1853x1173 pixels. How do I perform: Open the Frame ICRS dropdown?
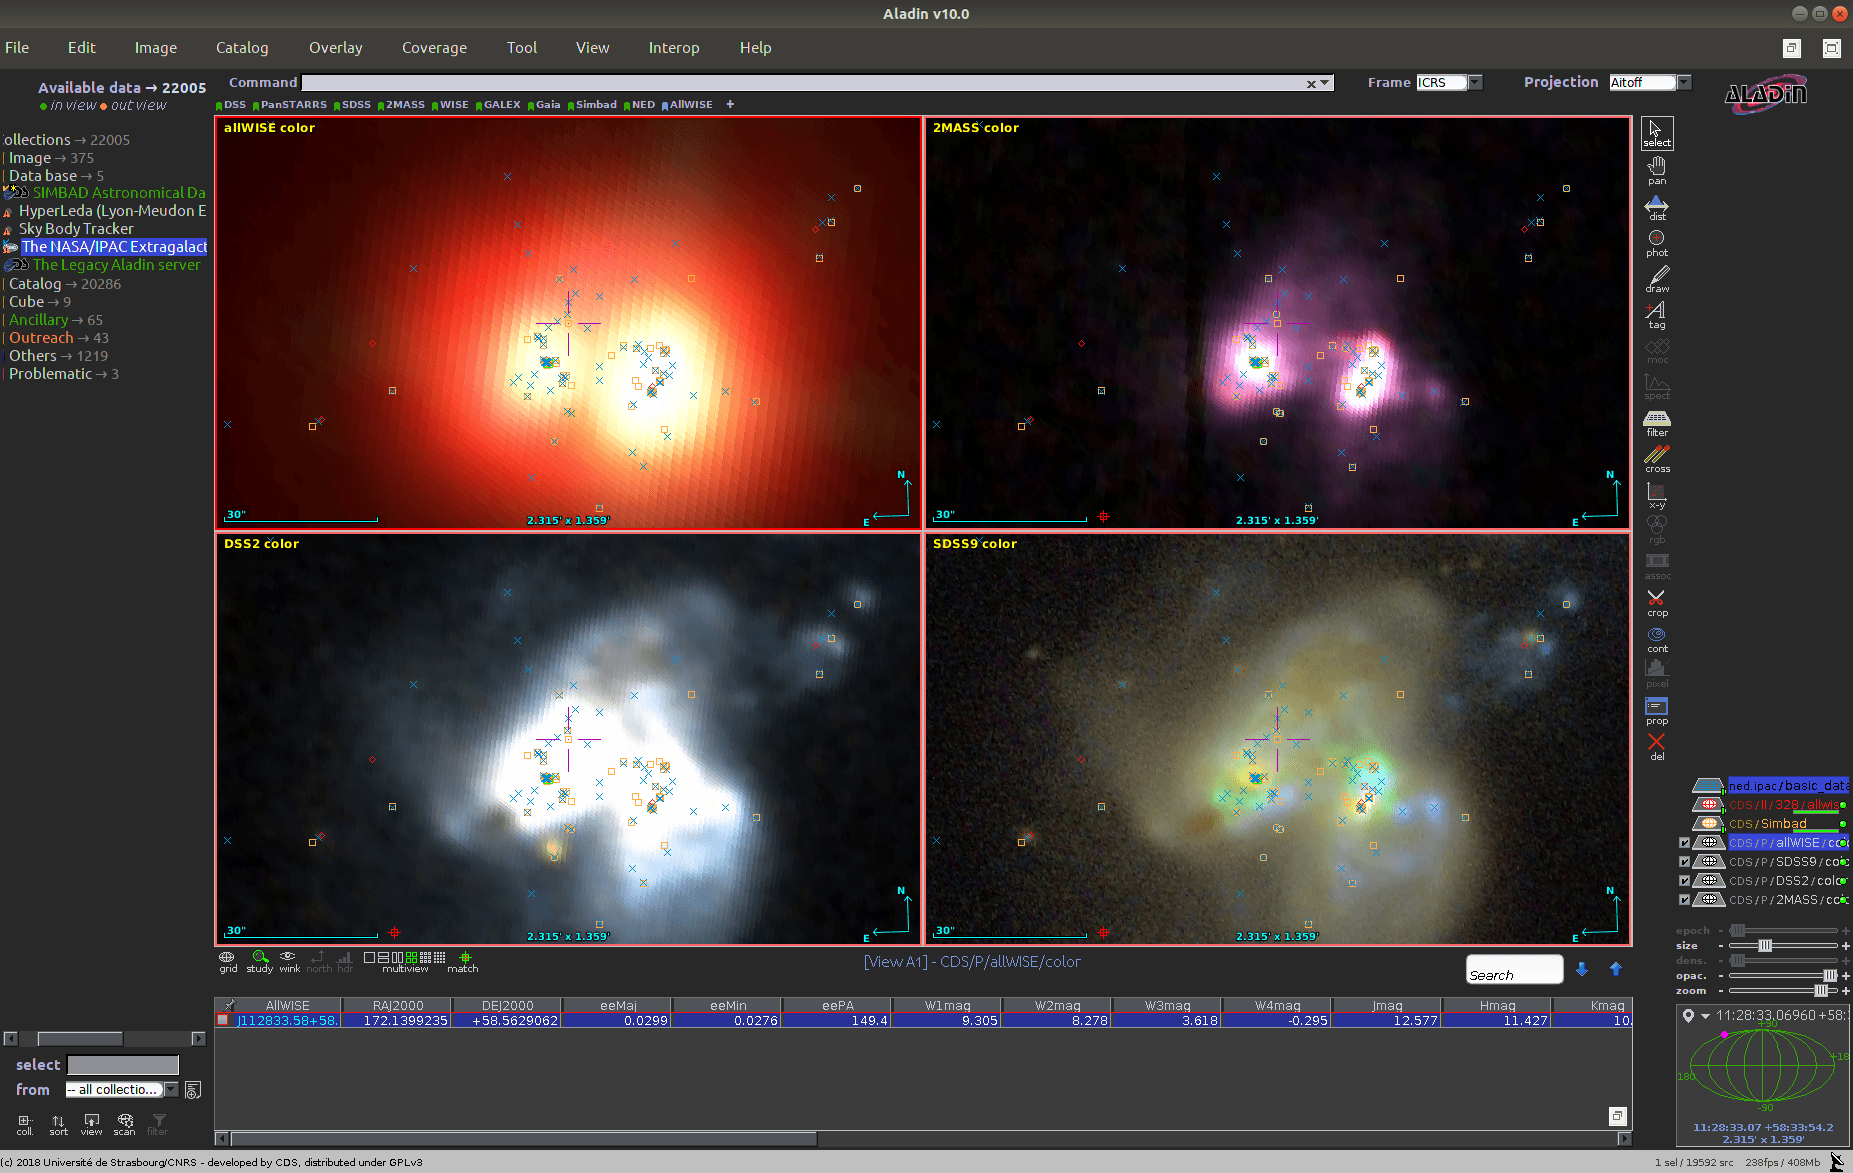click(1475, 83)
